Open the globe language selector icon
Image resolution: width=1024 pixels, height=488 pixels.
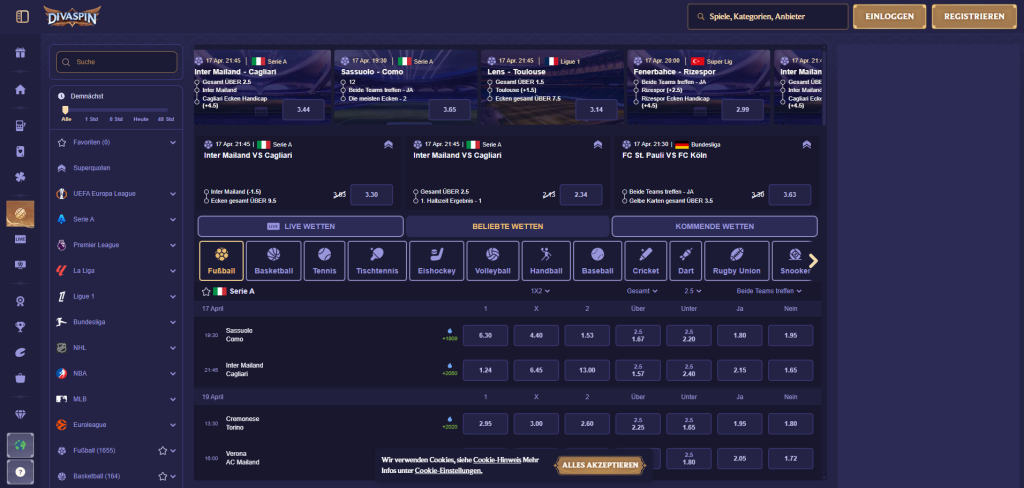[x=20, y=445]
